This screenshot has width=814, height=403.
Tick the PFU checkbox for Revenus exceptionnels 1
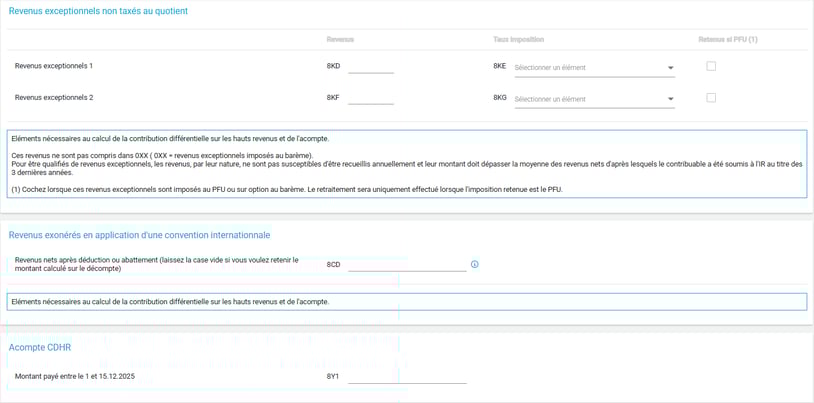(x=711, y=66)
